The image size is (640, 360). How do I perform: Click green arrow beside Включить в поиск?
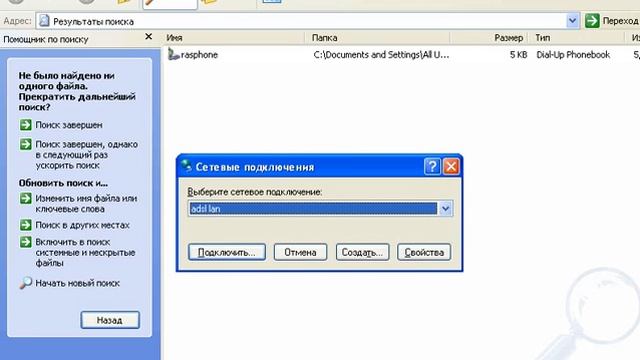point(26,242)
